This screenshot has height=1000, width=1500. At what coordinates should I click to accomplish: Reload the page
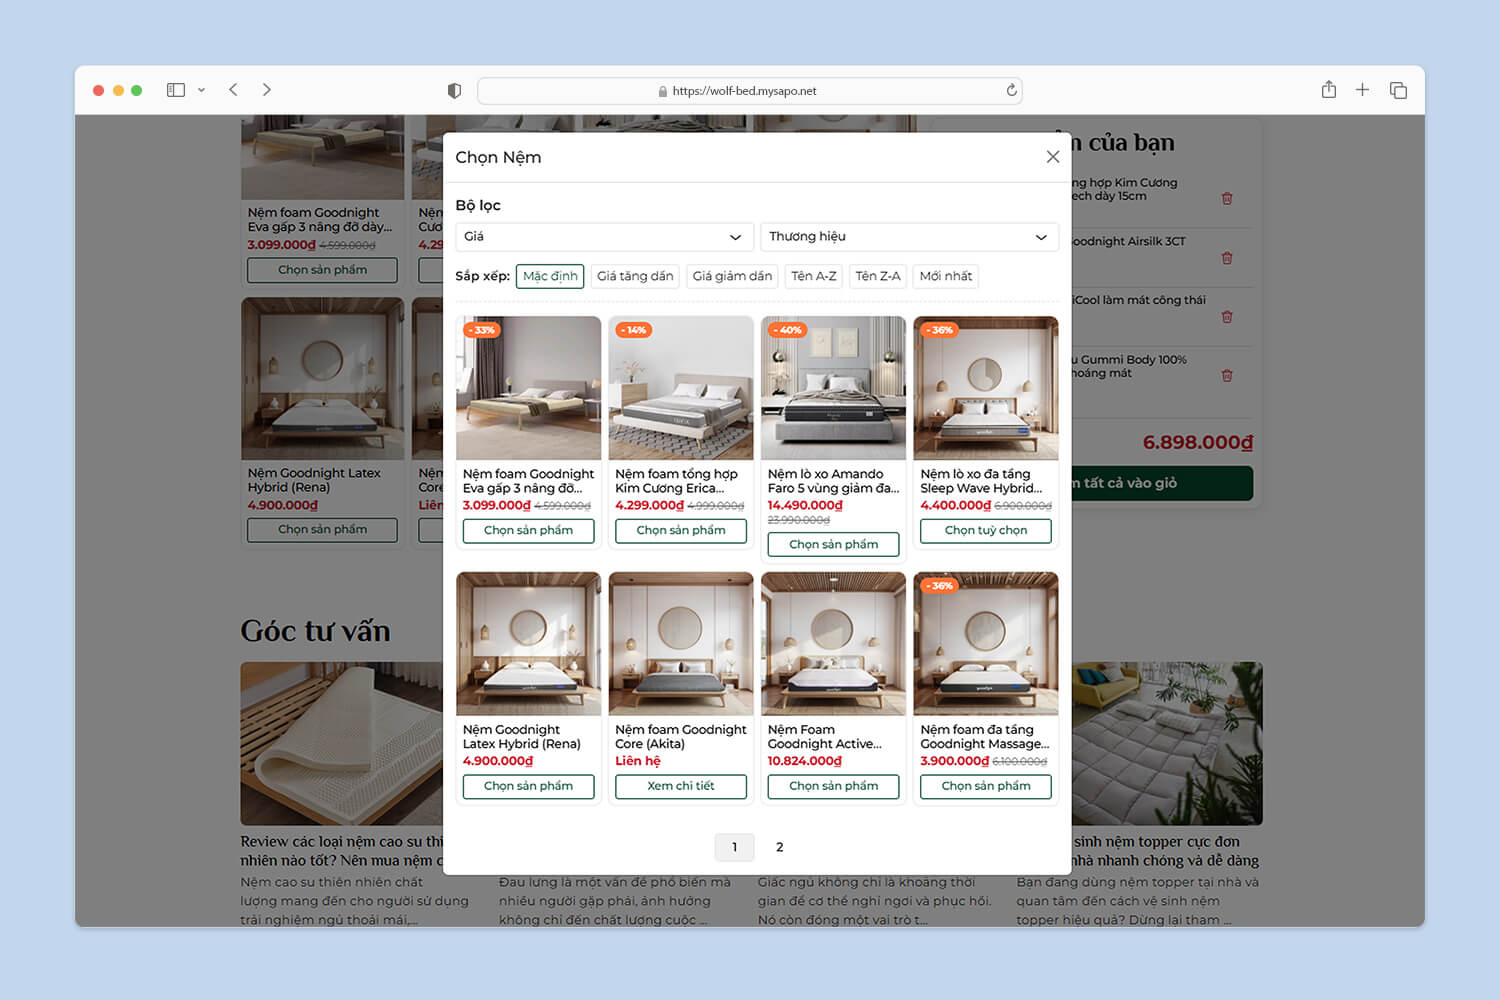click(x=1012, y=90)
